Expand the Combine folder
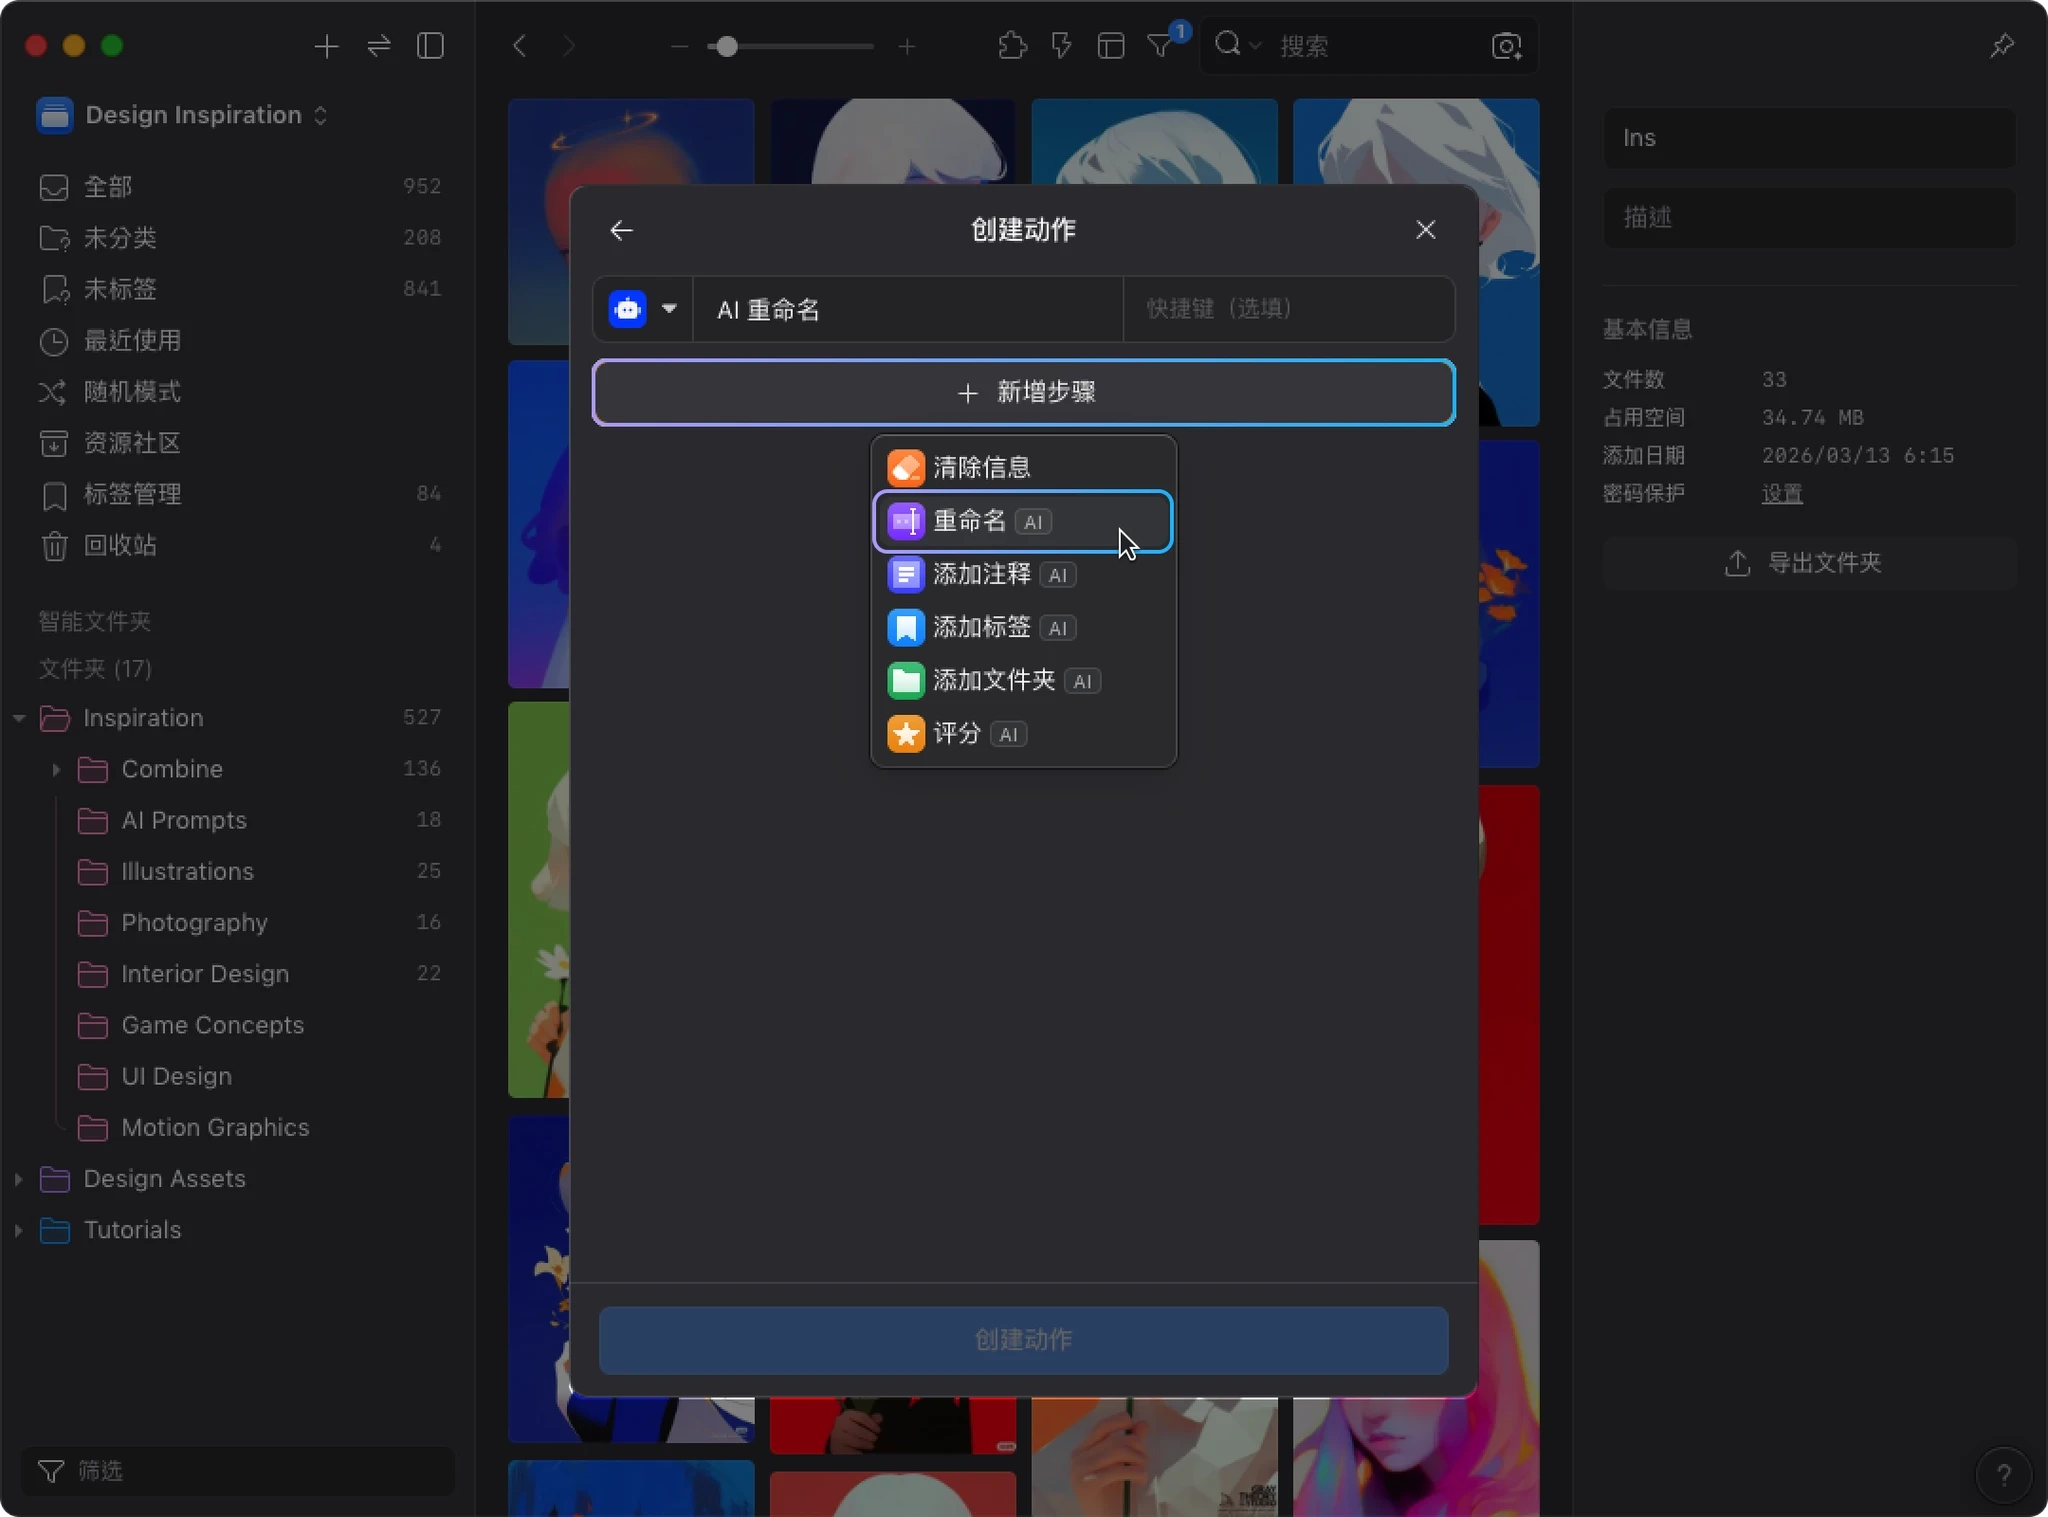This screenshot has width=2048, height=1517. [56, 769]
